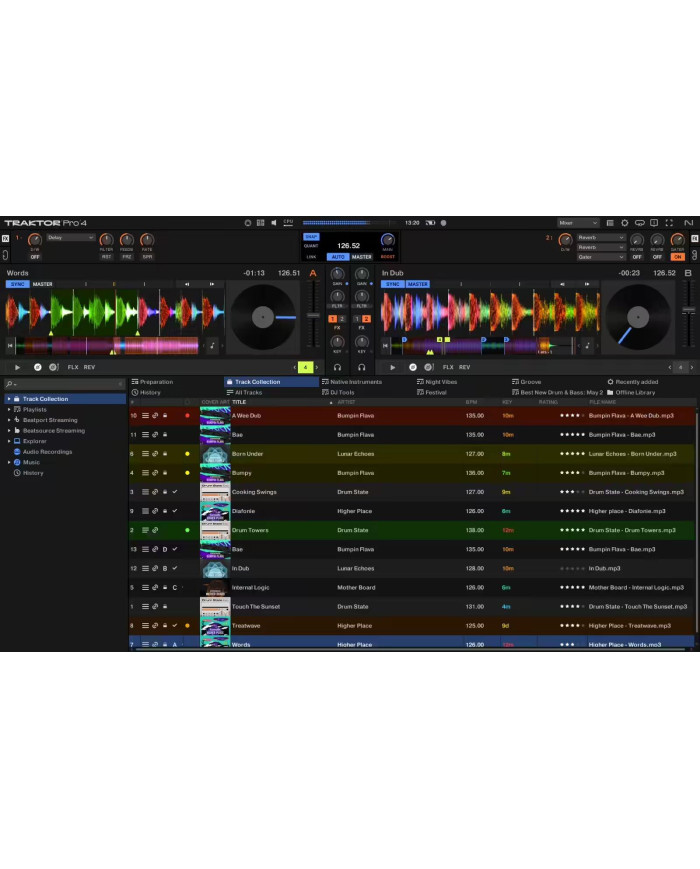
Task: Expand Beatsource Streaming tree node
Action: click(x=9, y=431)
